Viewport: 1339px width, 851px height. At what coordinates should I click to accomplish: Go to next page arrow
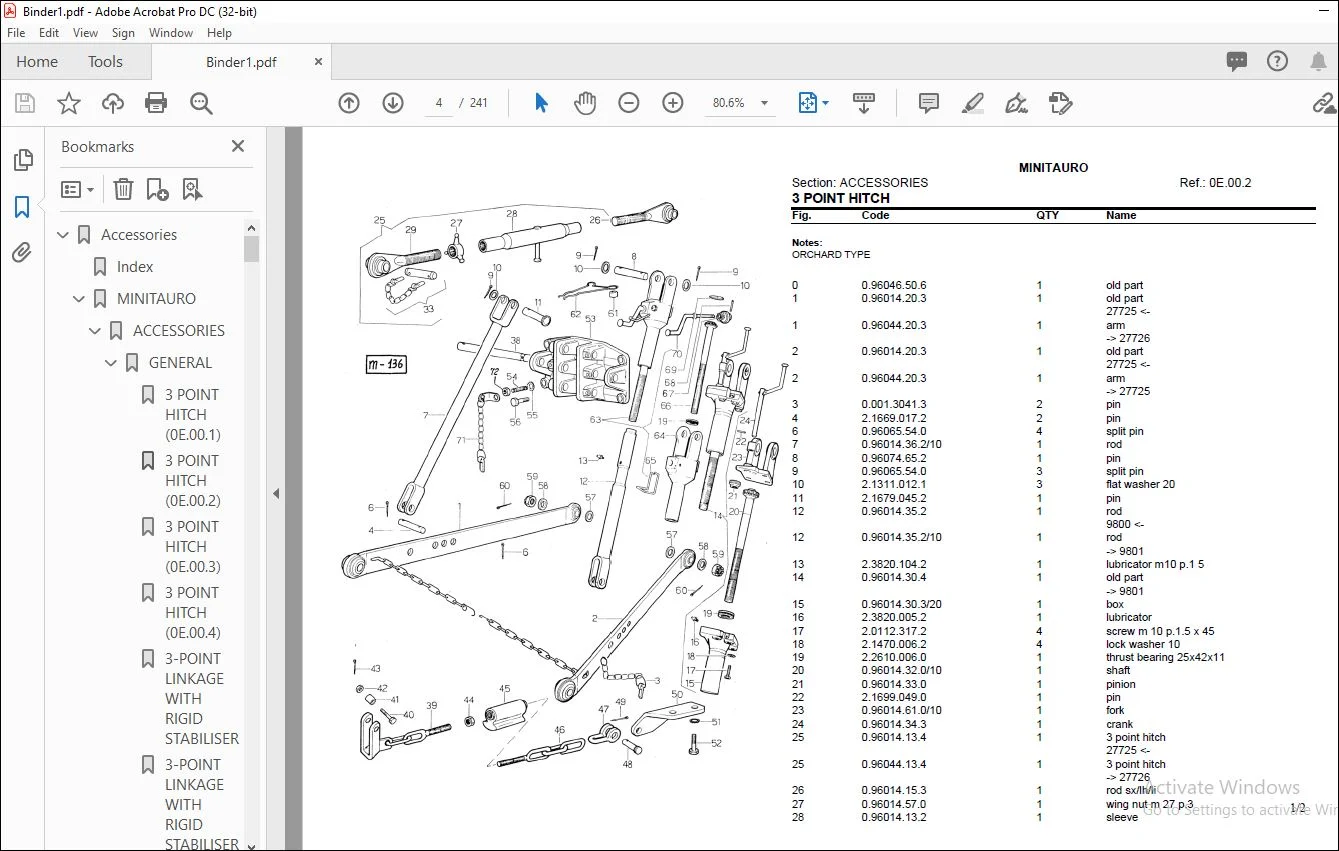393,103
